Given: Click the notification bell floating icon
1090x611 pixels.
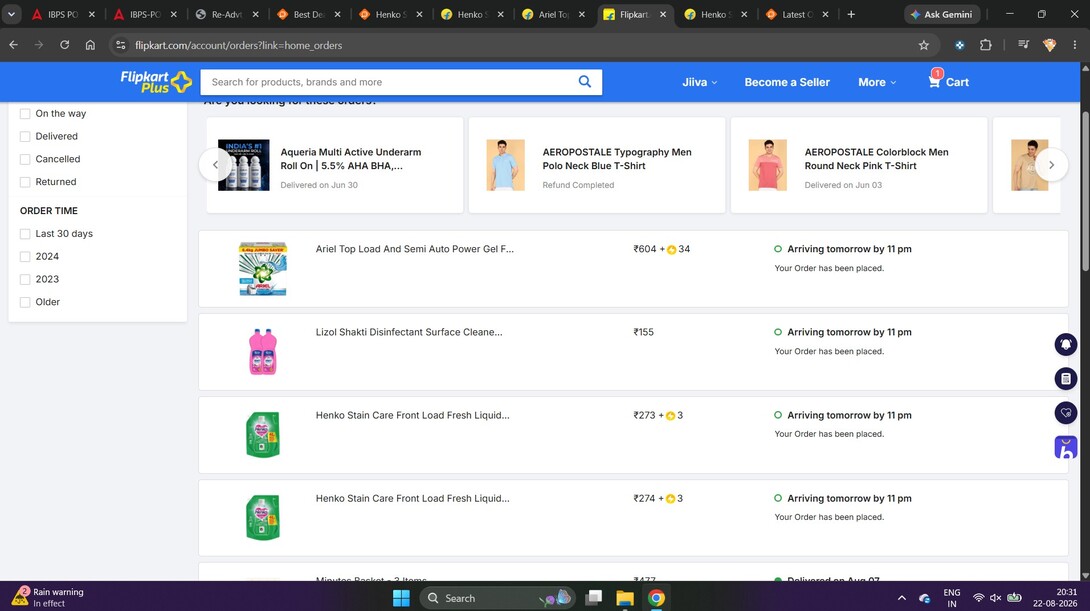Looking at the screenshot, I should click(1066, 344).
